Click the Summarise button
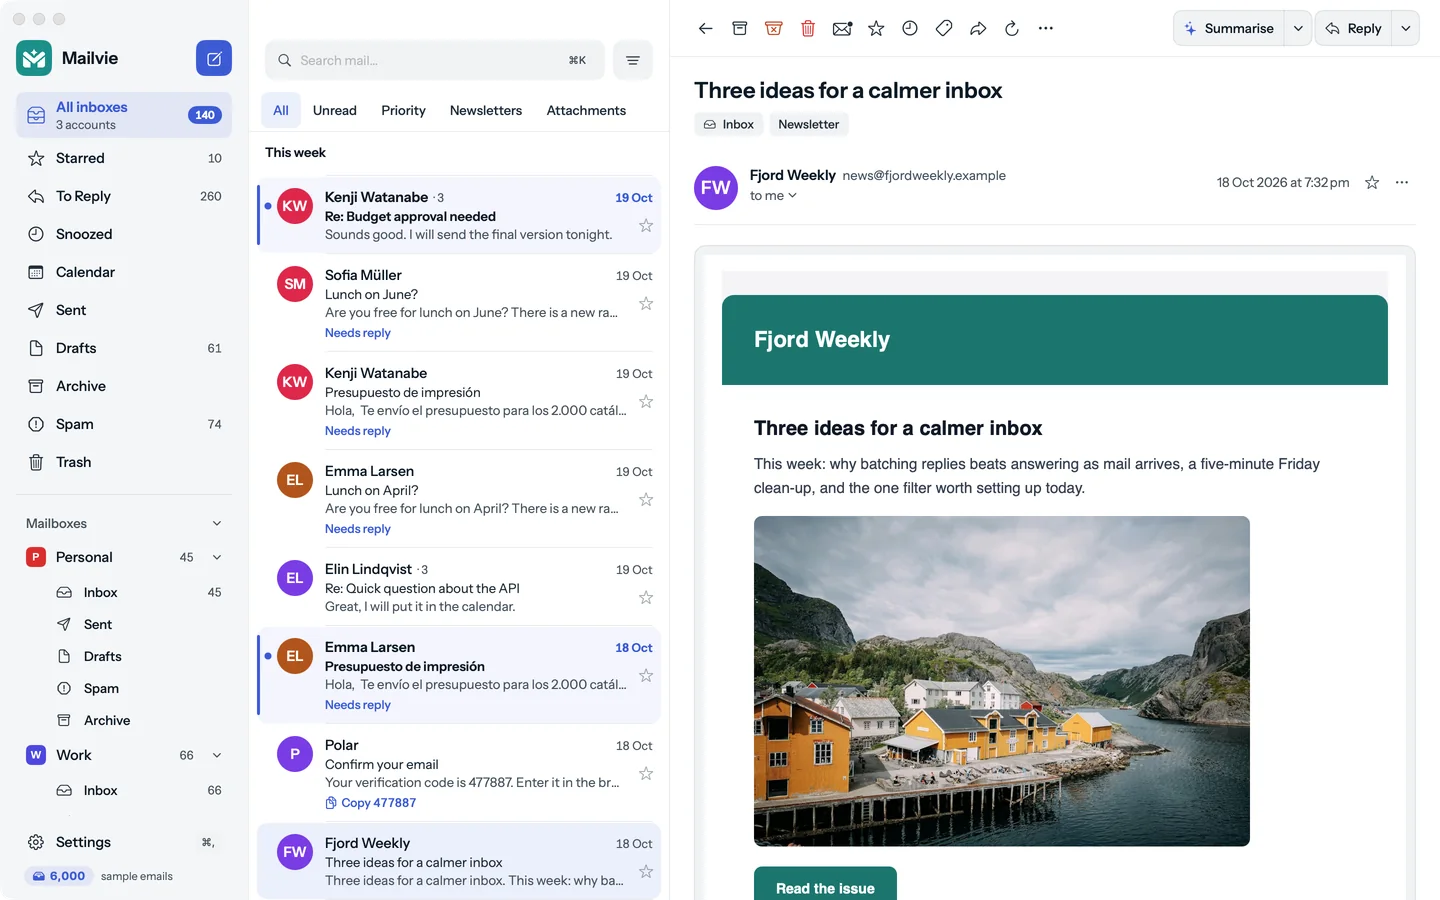 pos(1229,28)
